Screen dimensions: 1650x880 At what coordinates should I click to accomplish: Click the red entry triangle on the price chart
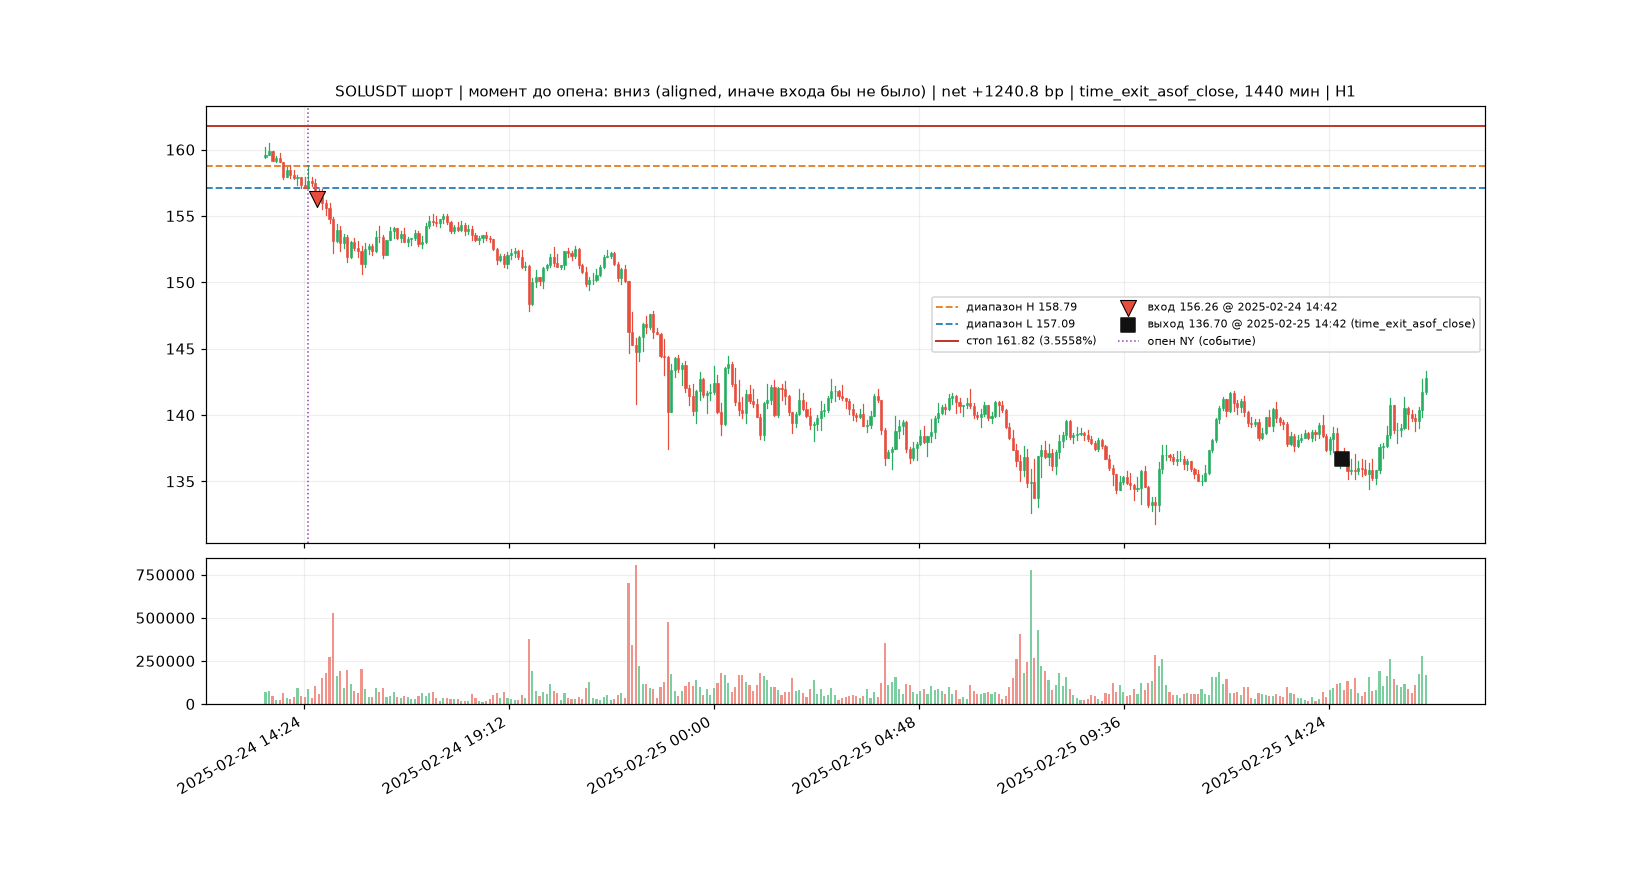(x=317, y=199)
